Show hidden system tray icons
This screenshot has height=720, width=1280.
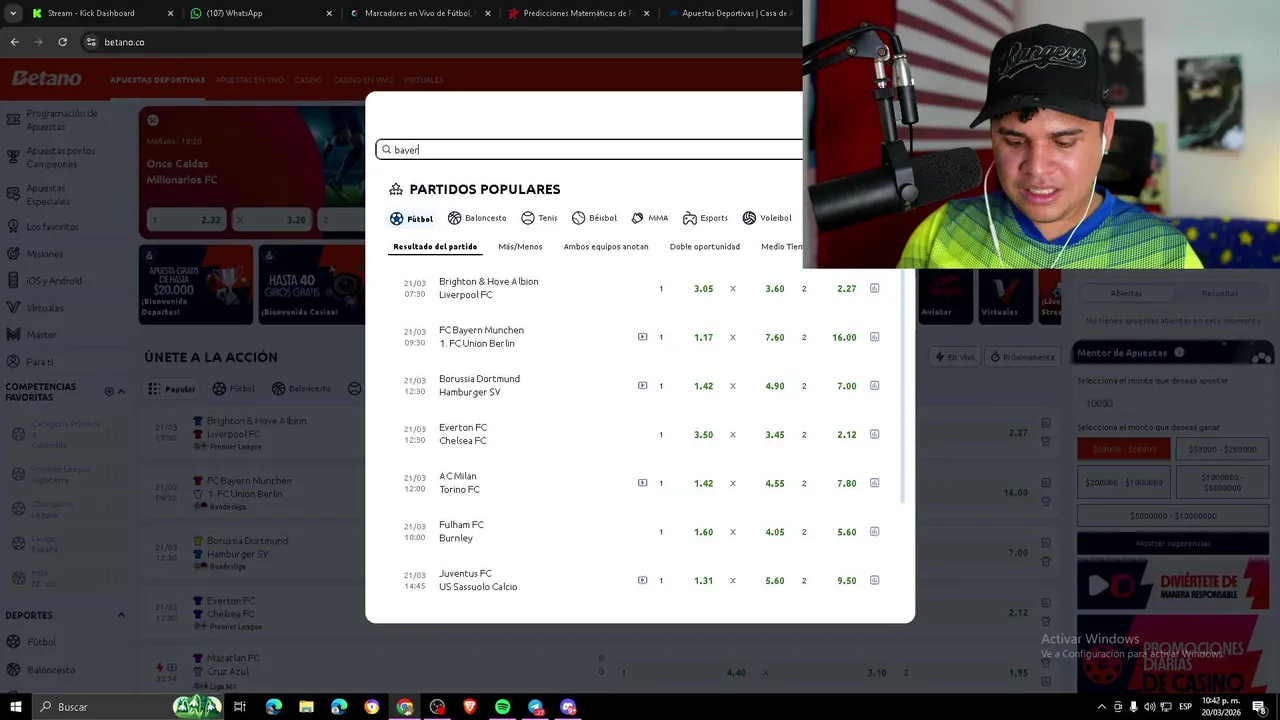pyautogui.click(x=1101, y=707)
